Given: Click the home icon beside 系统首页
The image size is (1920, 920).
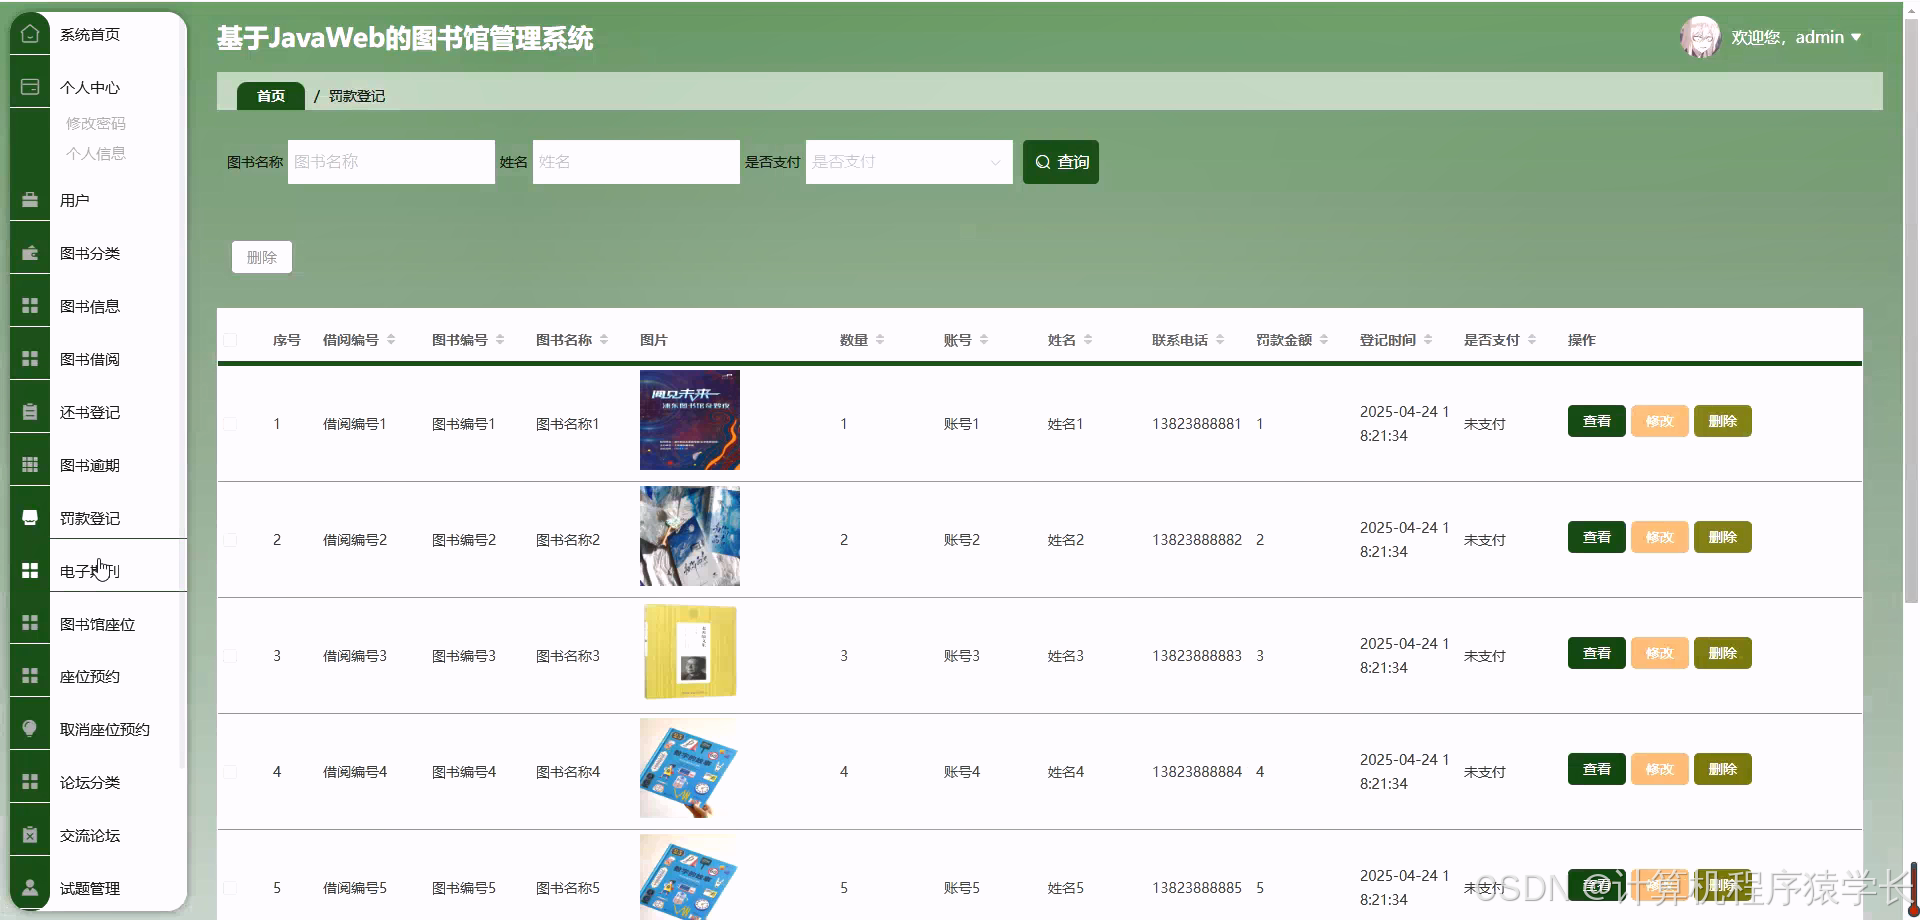Looking at the screenshot, I should (30, 34).
